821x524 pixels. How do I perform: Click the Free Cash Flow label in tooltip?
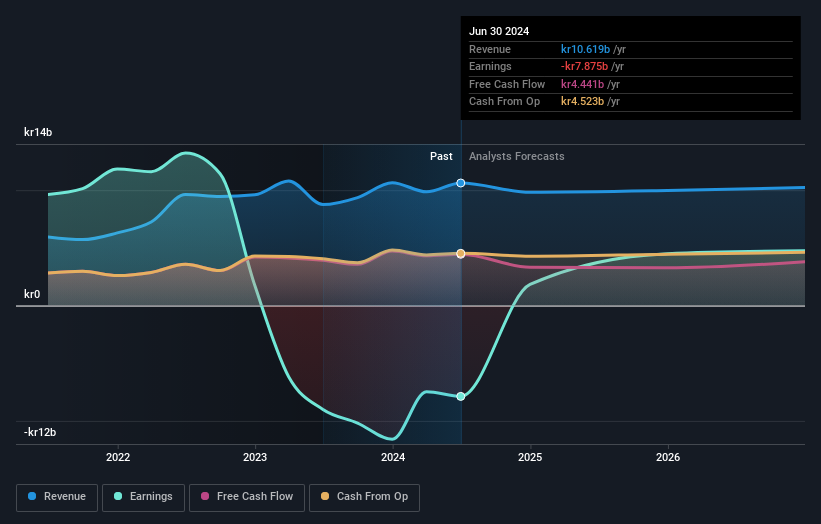coord(507,84)
